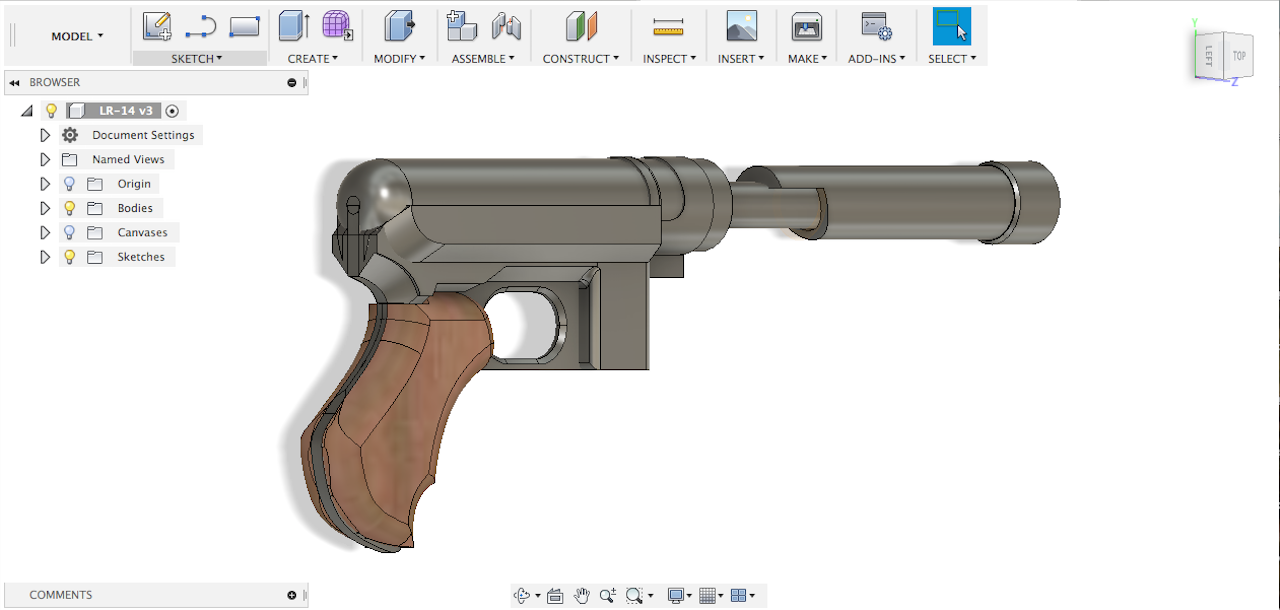Select the Zoom magnifier tool
The width and height of the screenshot is (1280, 610).
click(607, 595)
